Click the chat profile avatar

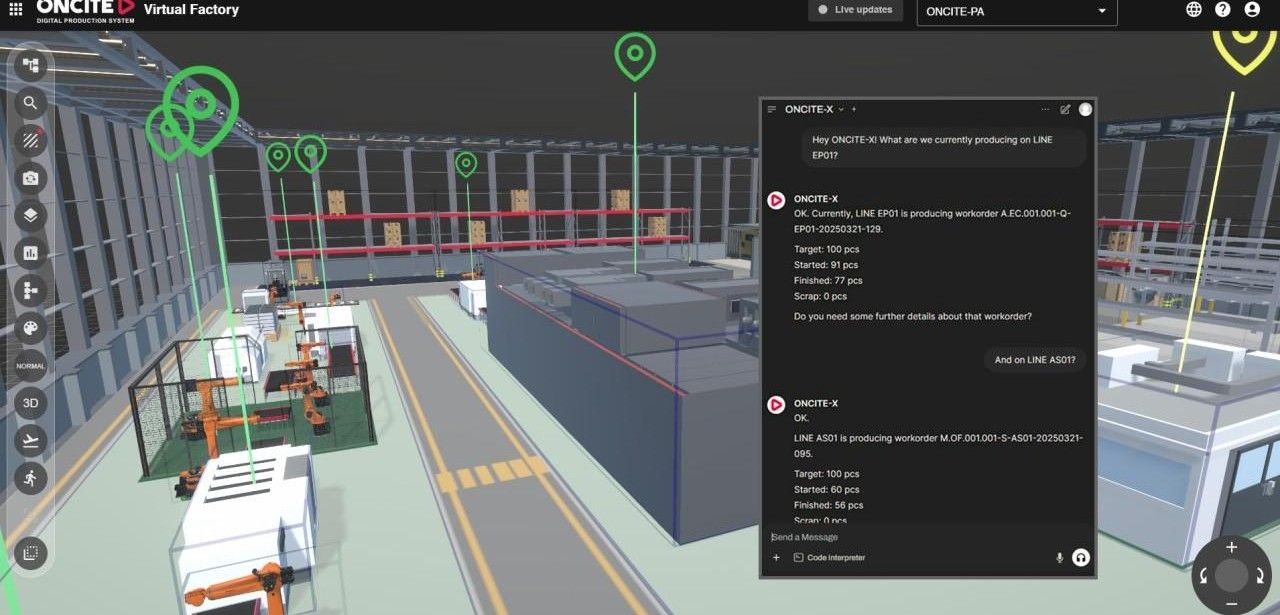(1085, 109)
